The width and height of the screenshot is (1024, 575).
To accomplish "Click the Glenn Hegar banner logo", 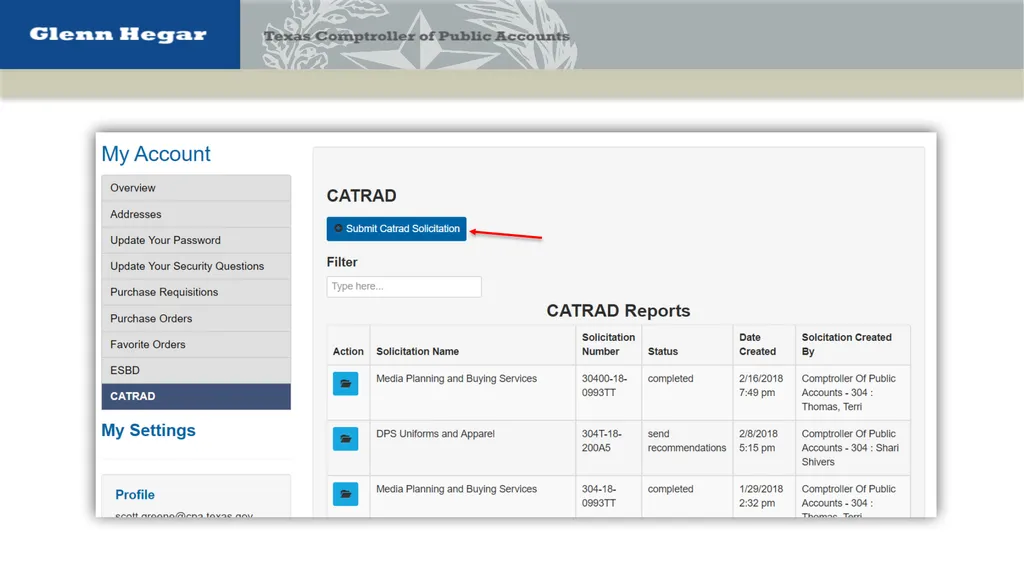I will pos(118,35).
